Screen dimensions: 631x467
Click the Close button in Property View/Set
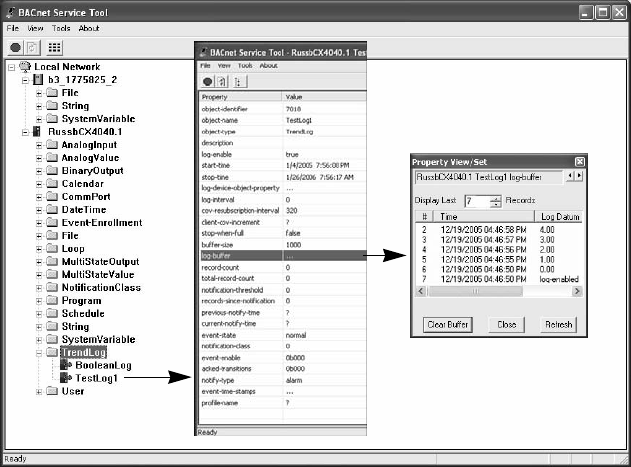(507, 324)
